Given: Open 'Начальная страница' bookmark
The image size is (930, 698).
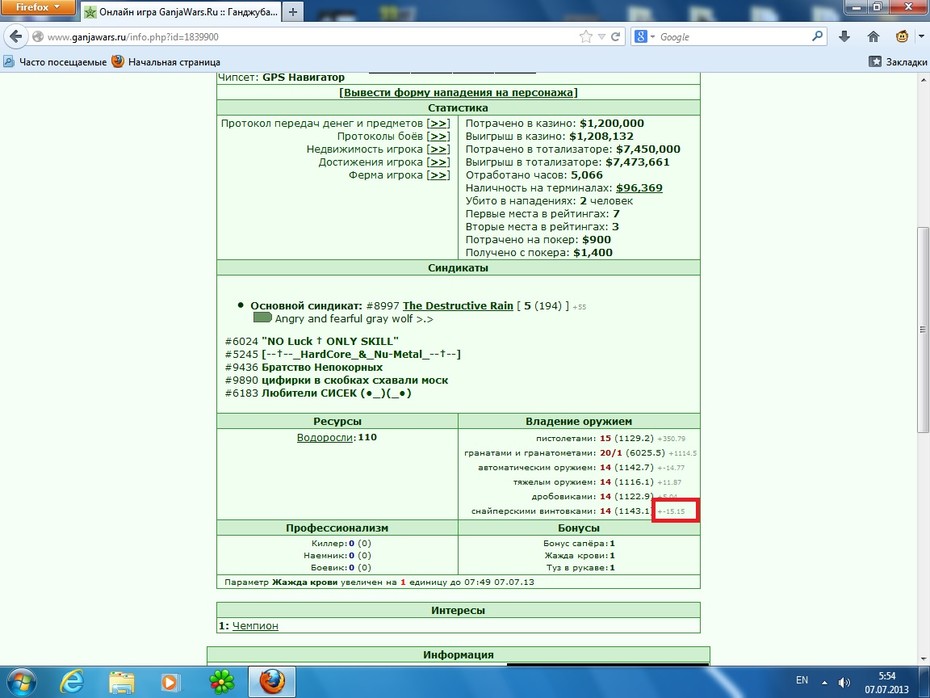Looking at the screenshot, I should pos(166,62).
